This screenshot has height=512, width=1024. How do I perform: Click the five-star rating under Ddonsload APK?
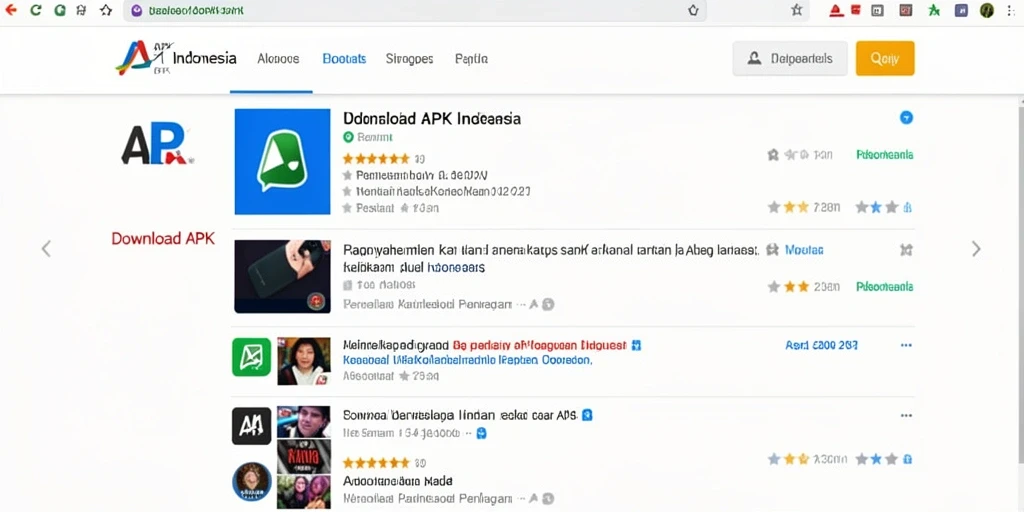(x=376, y=158)
